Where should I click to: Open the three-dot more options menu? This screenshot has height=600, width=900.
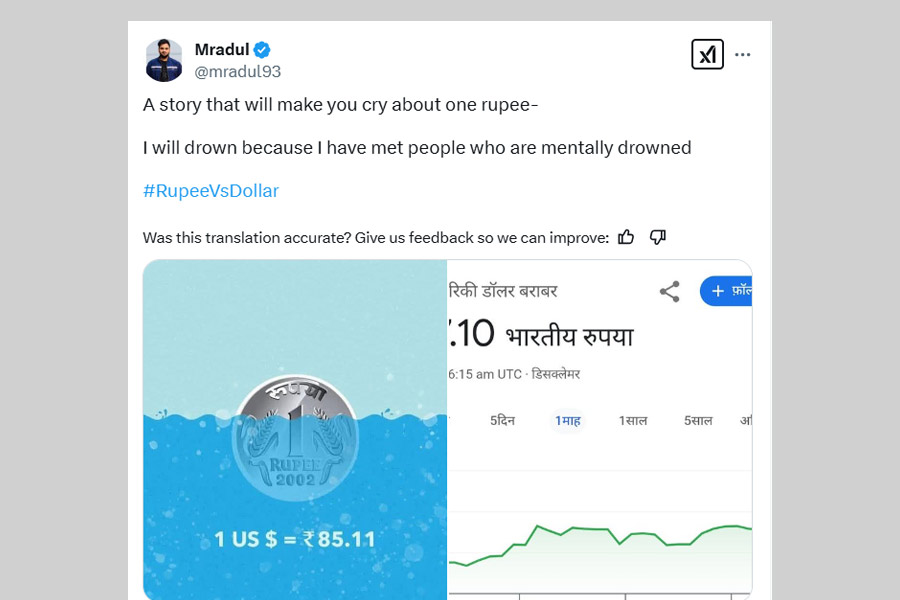coord(742,54)
